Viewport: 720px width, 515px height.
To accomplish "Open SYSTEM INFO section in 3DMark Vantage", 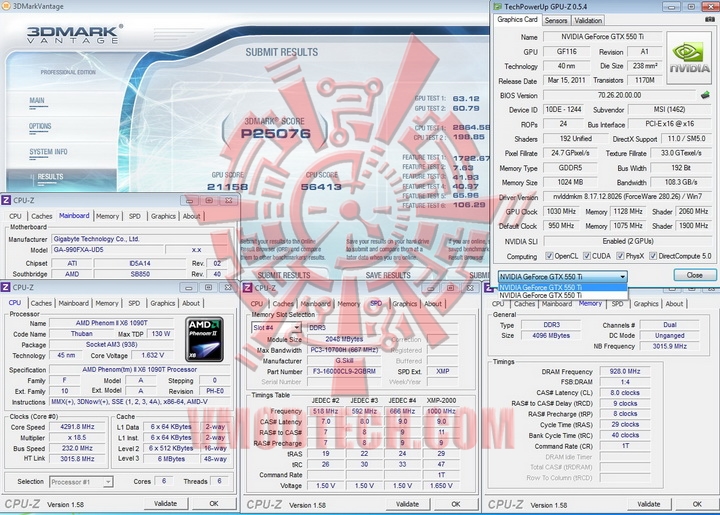I will pyautogui.click(x=48, y=152).
